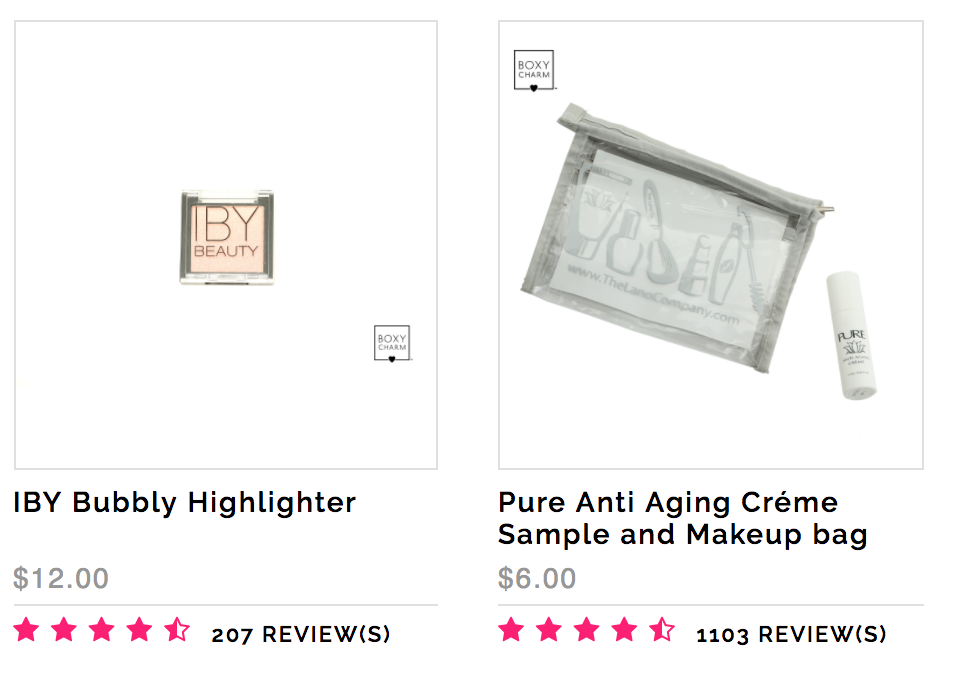Click the IBY Bubbly Highlighter title
The width and height of the screenshot is (958, 686).
click(x=185, y=503)
